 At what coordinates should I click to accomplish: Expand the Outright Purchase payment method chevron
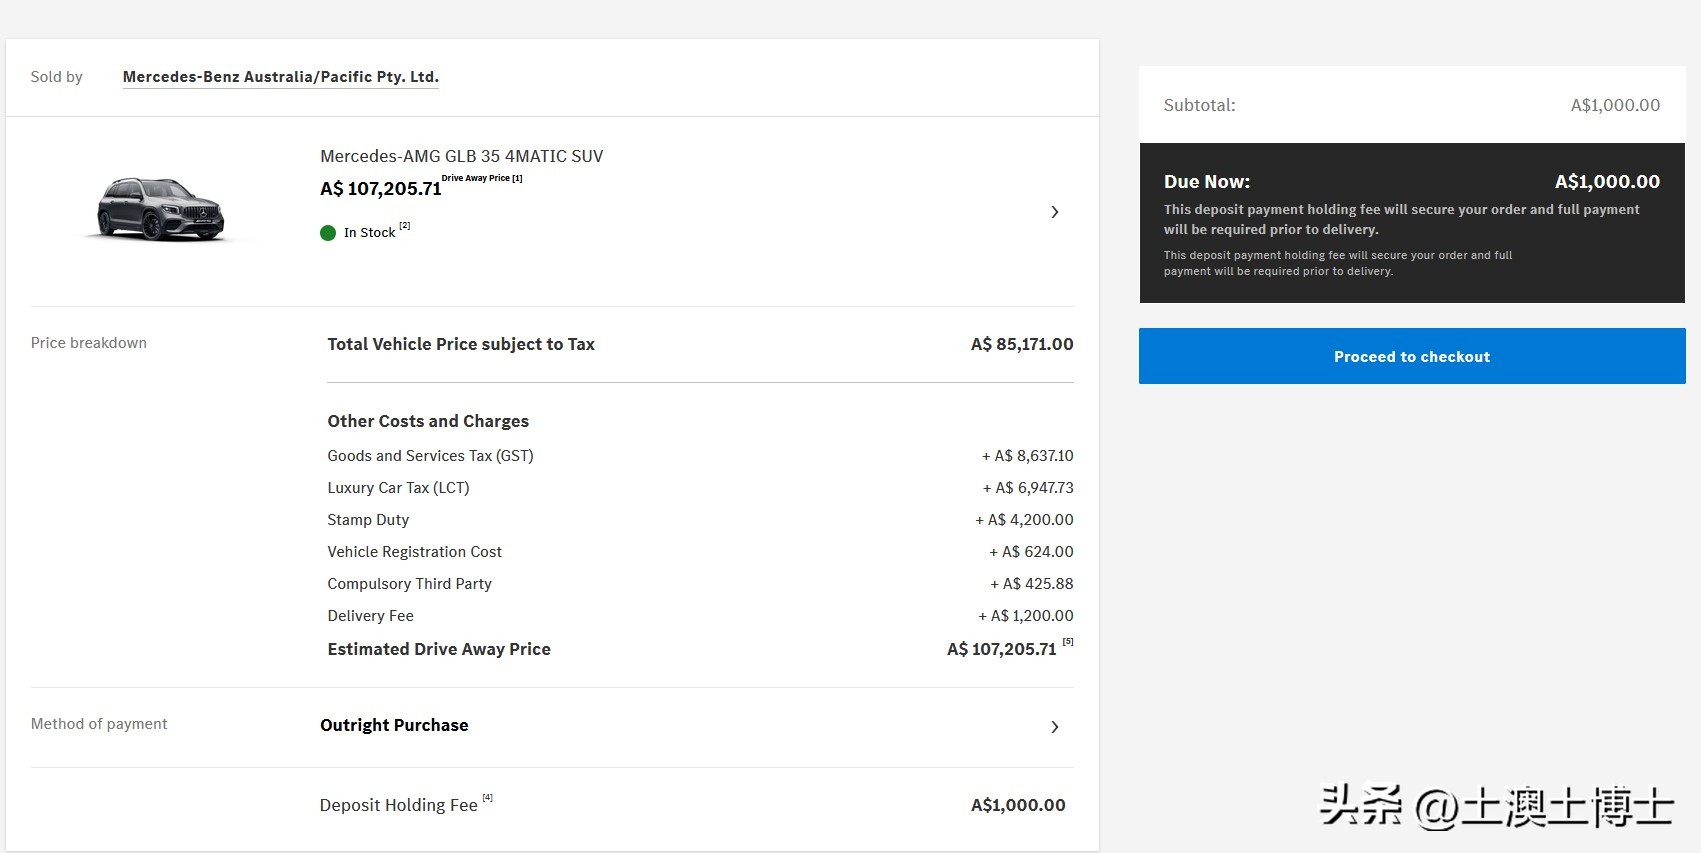[x=1055, y=727]
